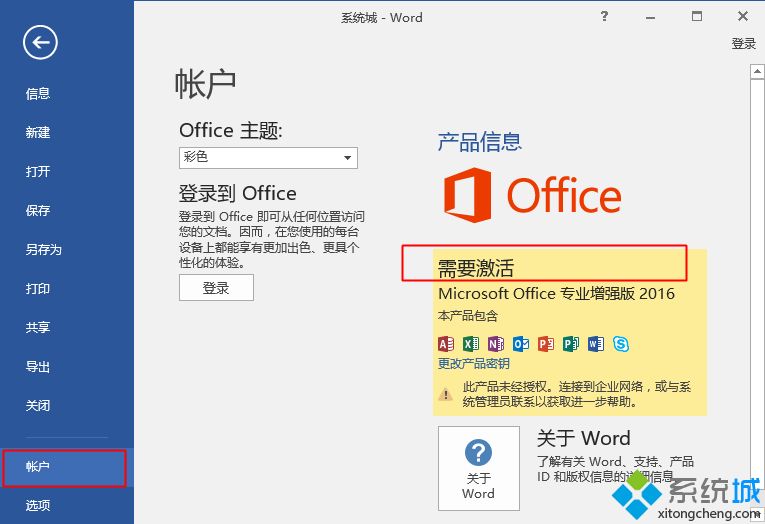The width and height of the screenshot is (765, 524).
Task: Click 登录 link at top right
Action: pos(743,44)
